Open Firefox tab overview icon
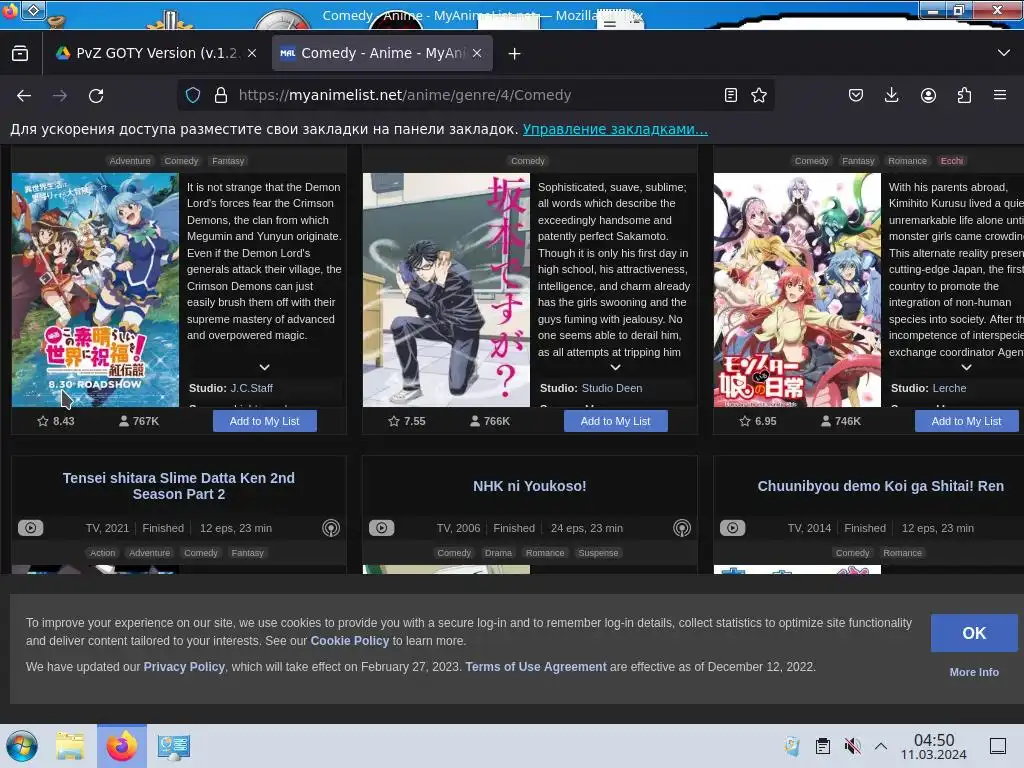This screenshot has width=1024, height=768. (x=20, y=53)
